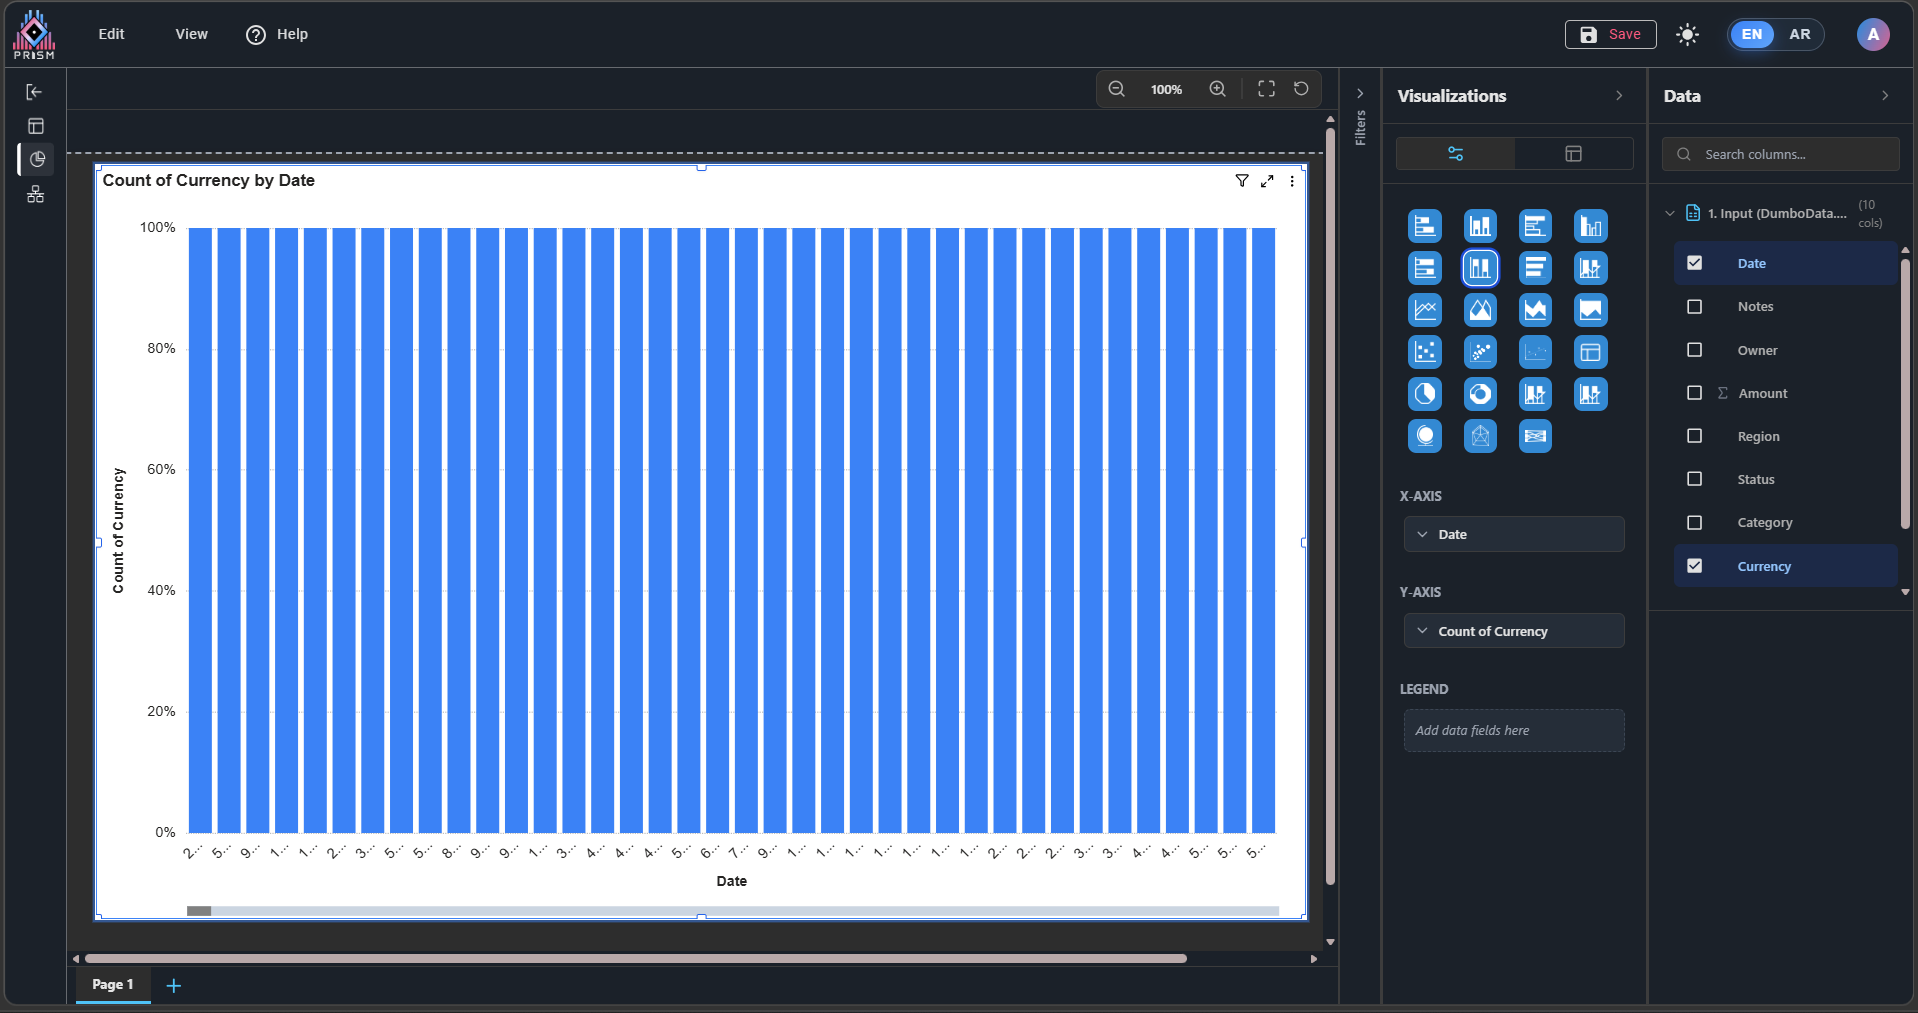Screen dimensions: 1918x1013
Task: Select the radar chart visualization
Action: (1480, 436)
